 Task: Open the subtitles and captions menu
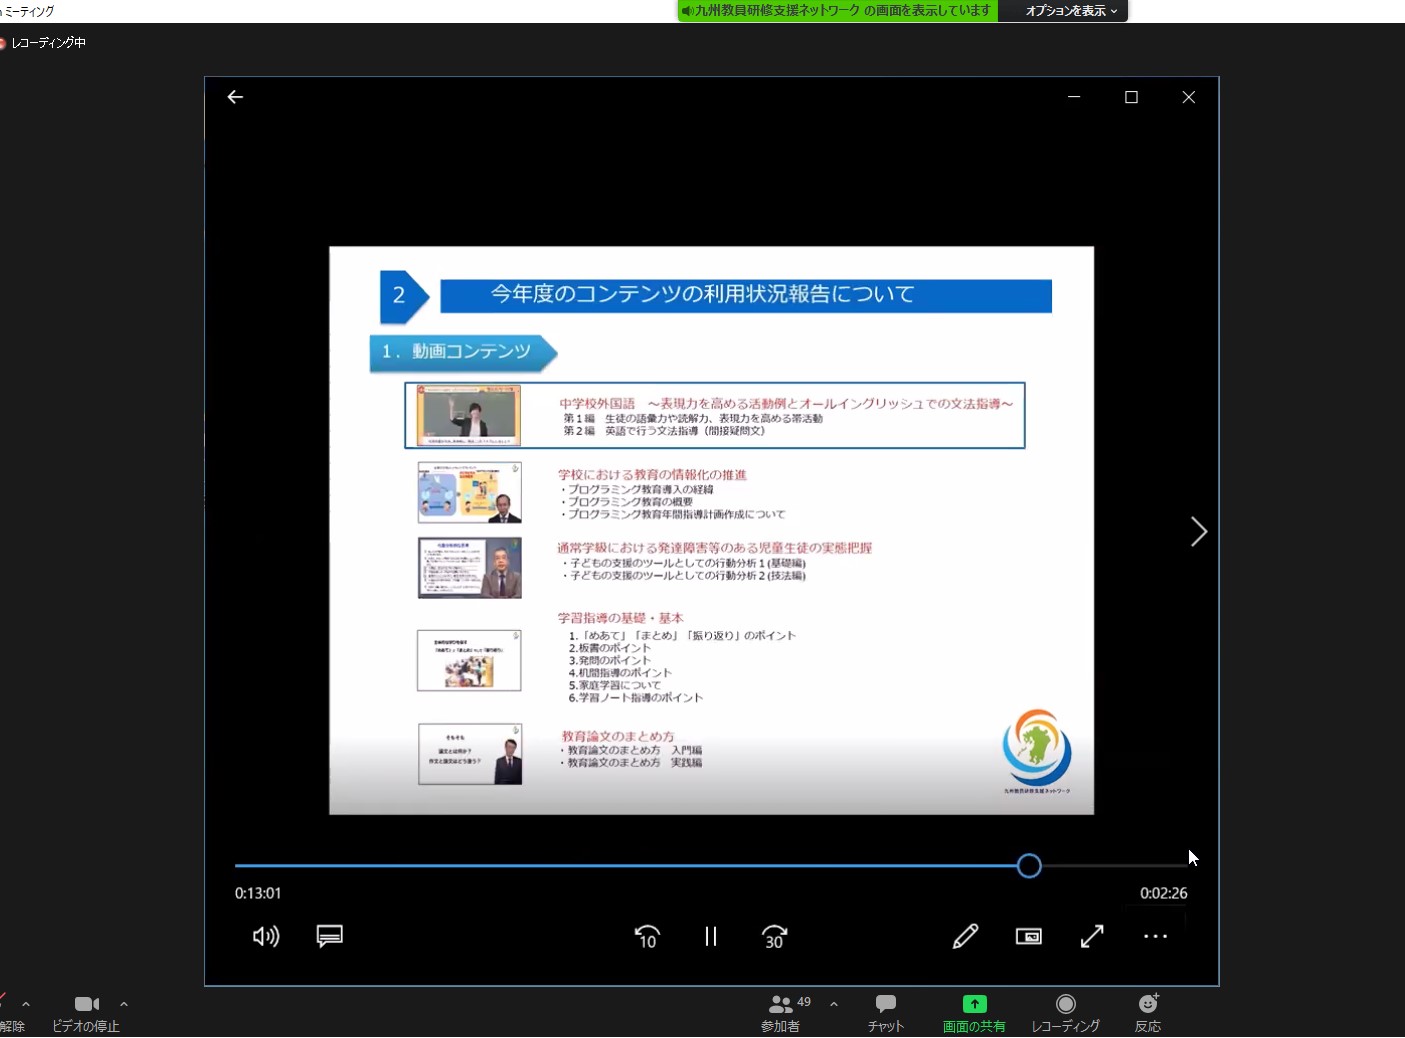(330, 936)
